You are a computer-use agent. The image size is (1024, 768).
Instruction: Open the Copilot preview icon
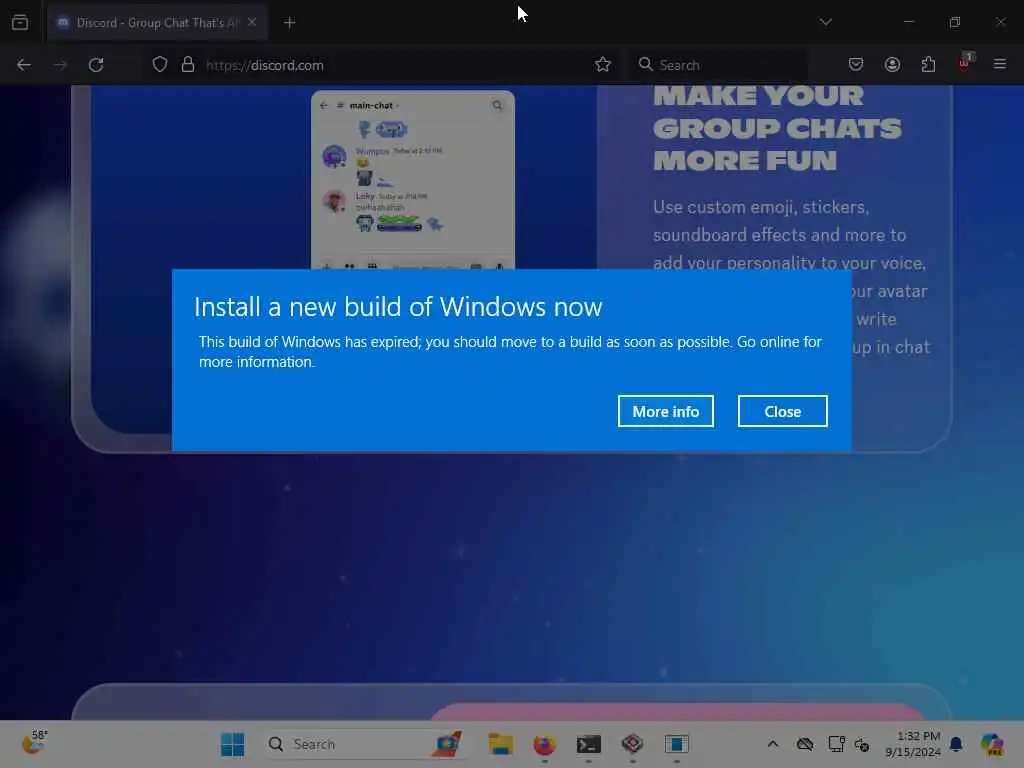(x=992, y=744)
